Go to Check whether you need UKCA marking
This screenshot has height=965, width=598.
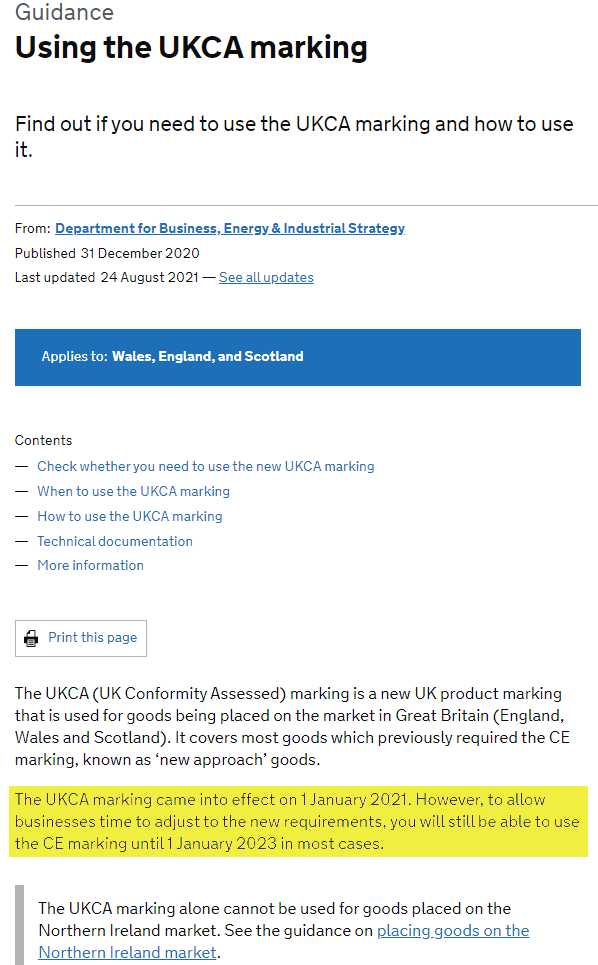point(205,466)
